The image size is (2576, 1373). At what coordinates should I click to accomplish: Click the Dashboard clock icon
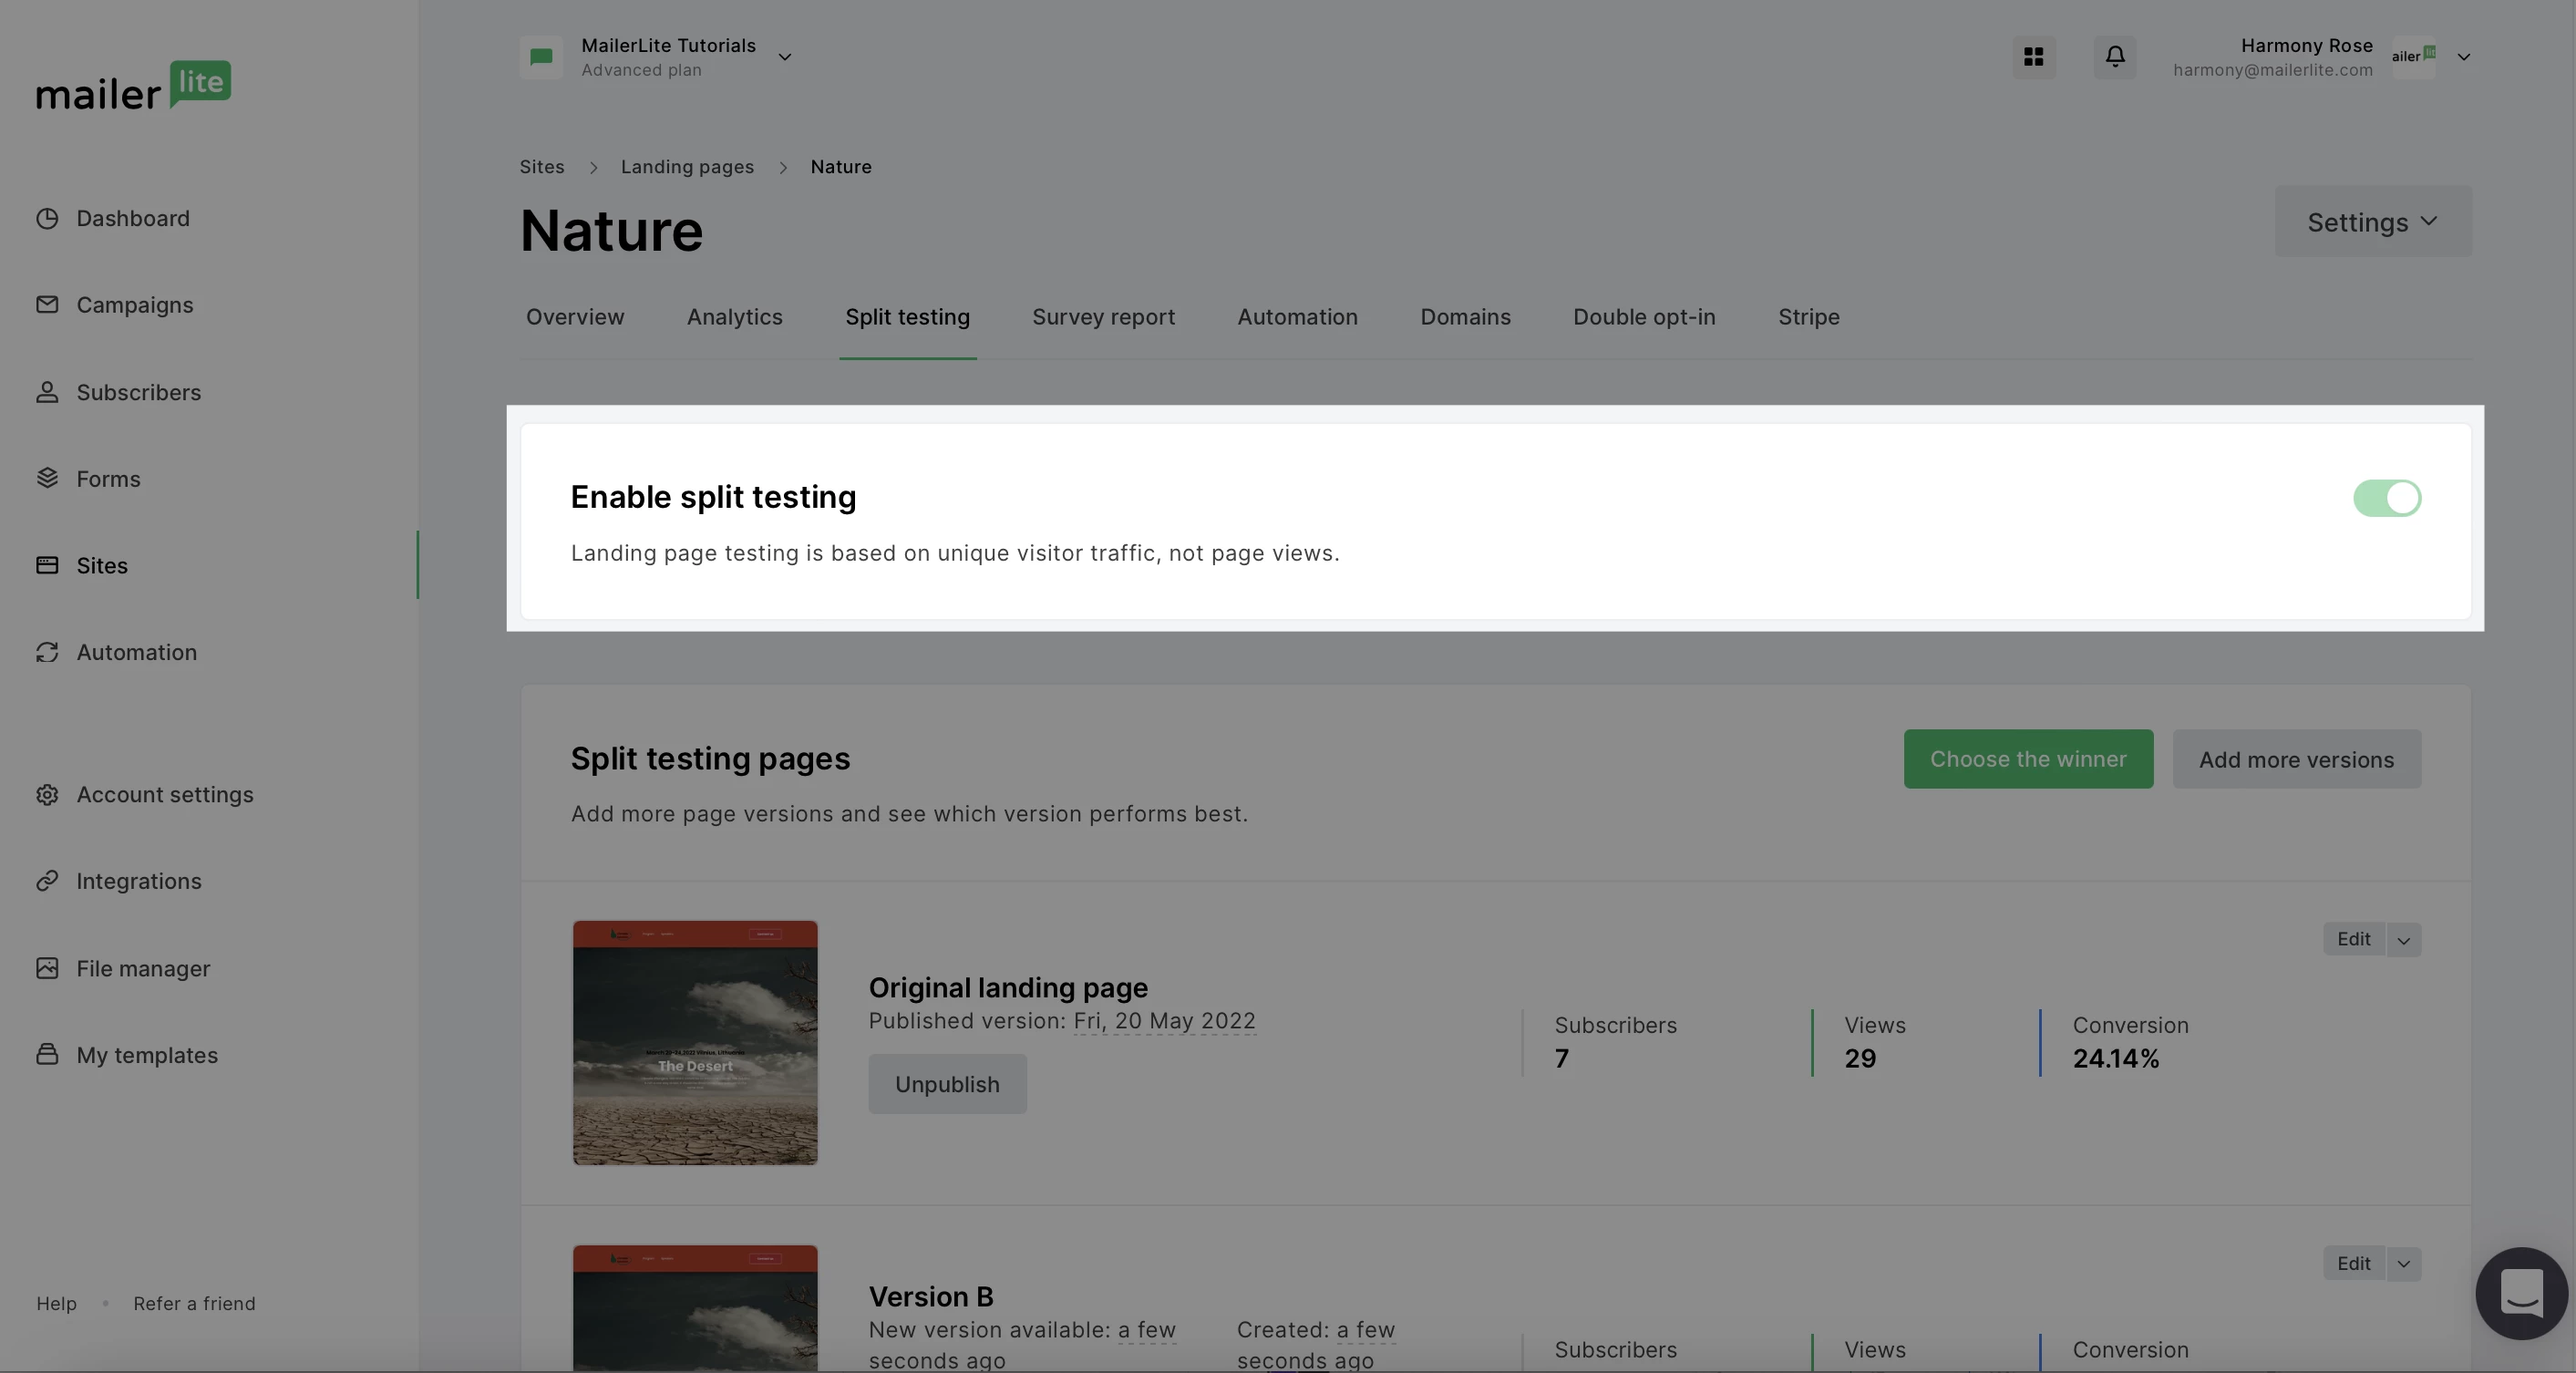(x=47, y=218)
